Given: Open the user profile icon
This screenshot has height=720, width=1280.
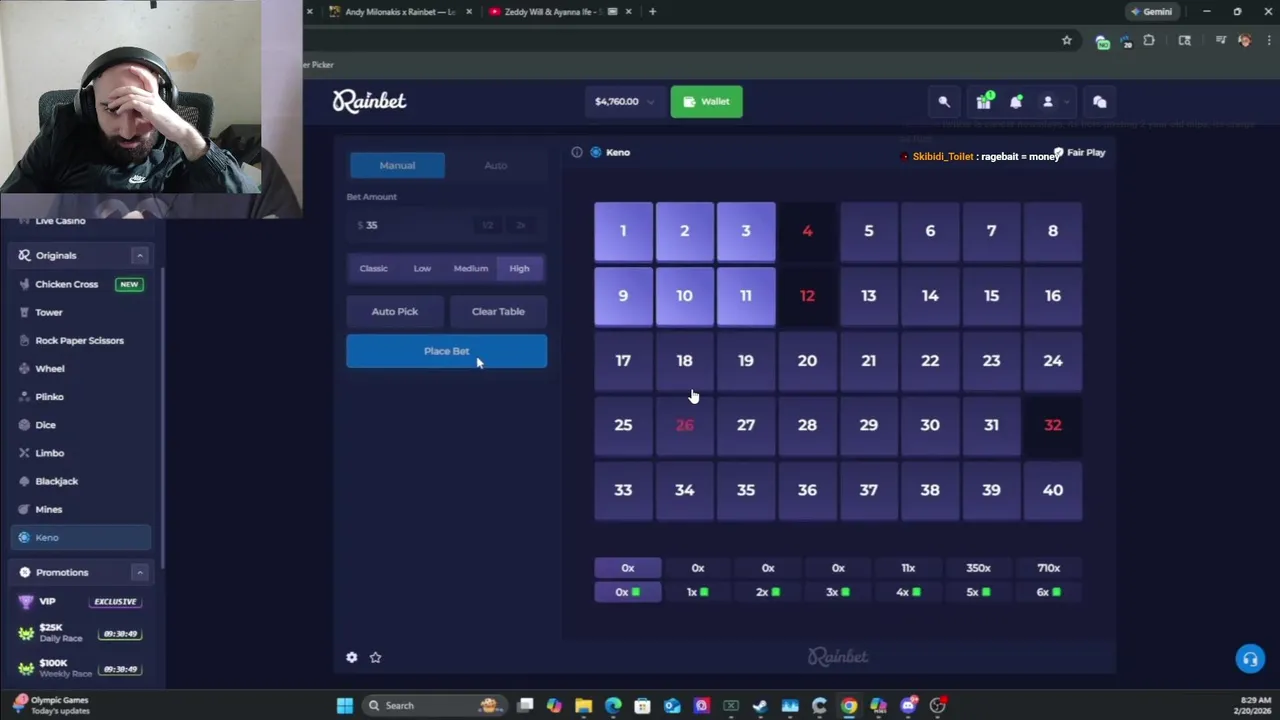Looking at the screenshot, I should (1048, 102).
